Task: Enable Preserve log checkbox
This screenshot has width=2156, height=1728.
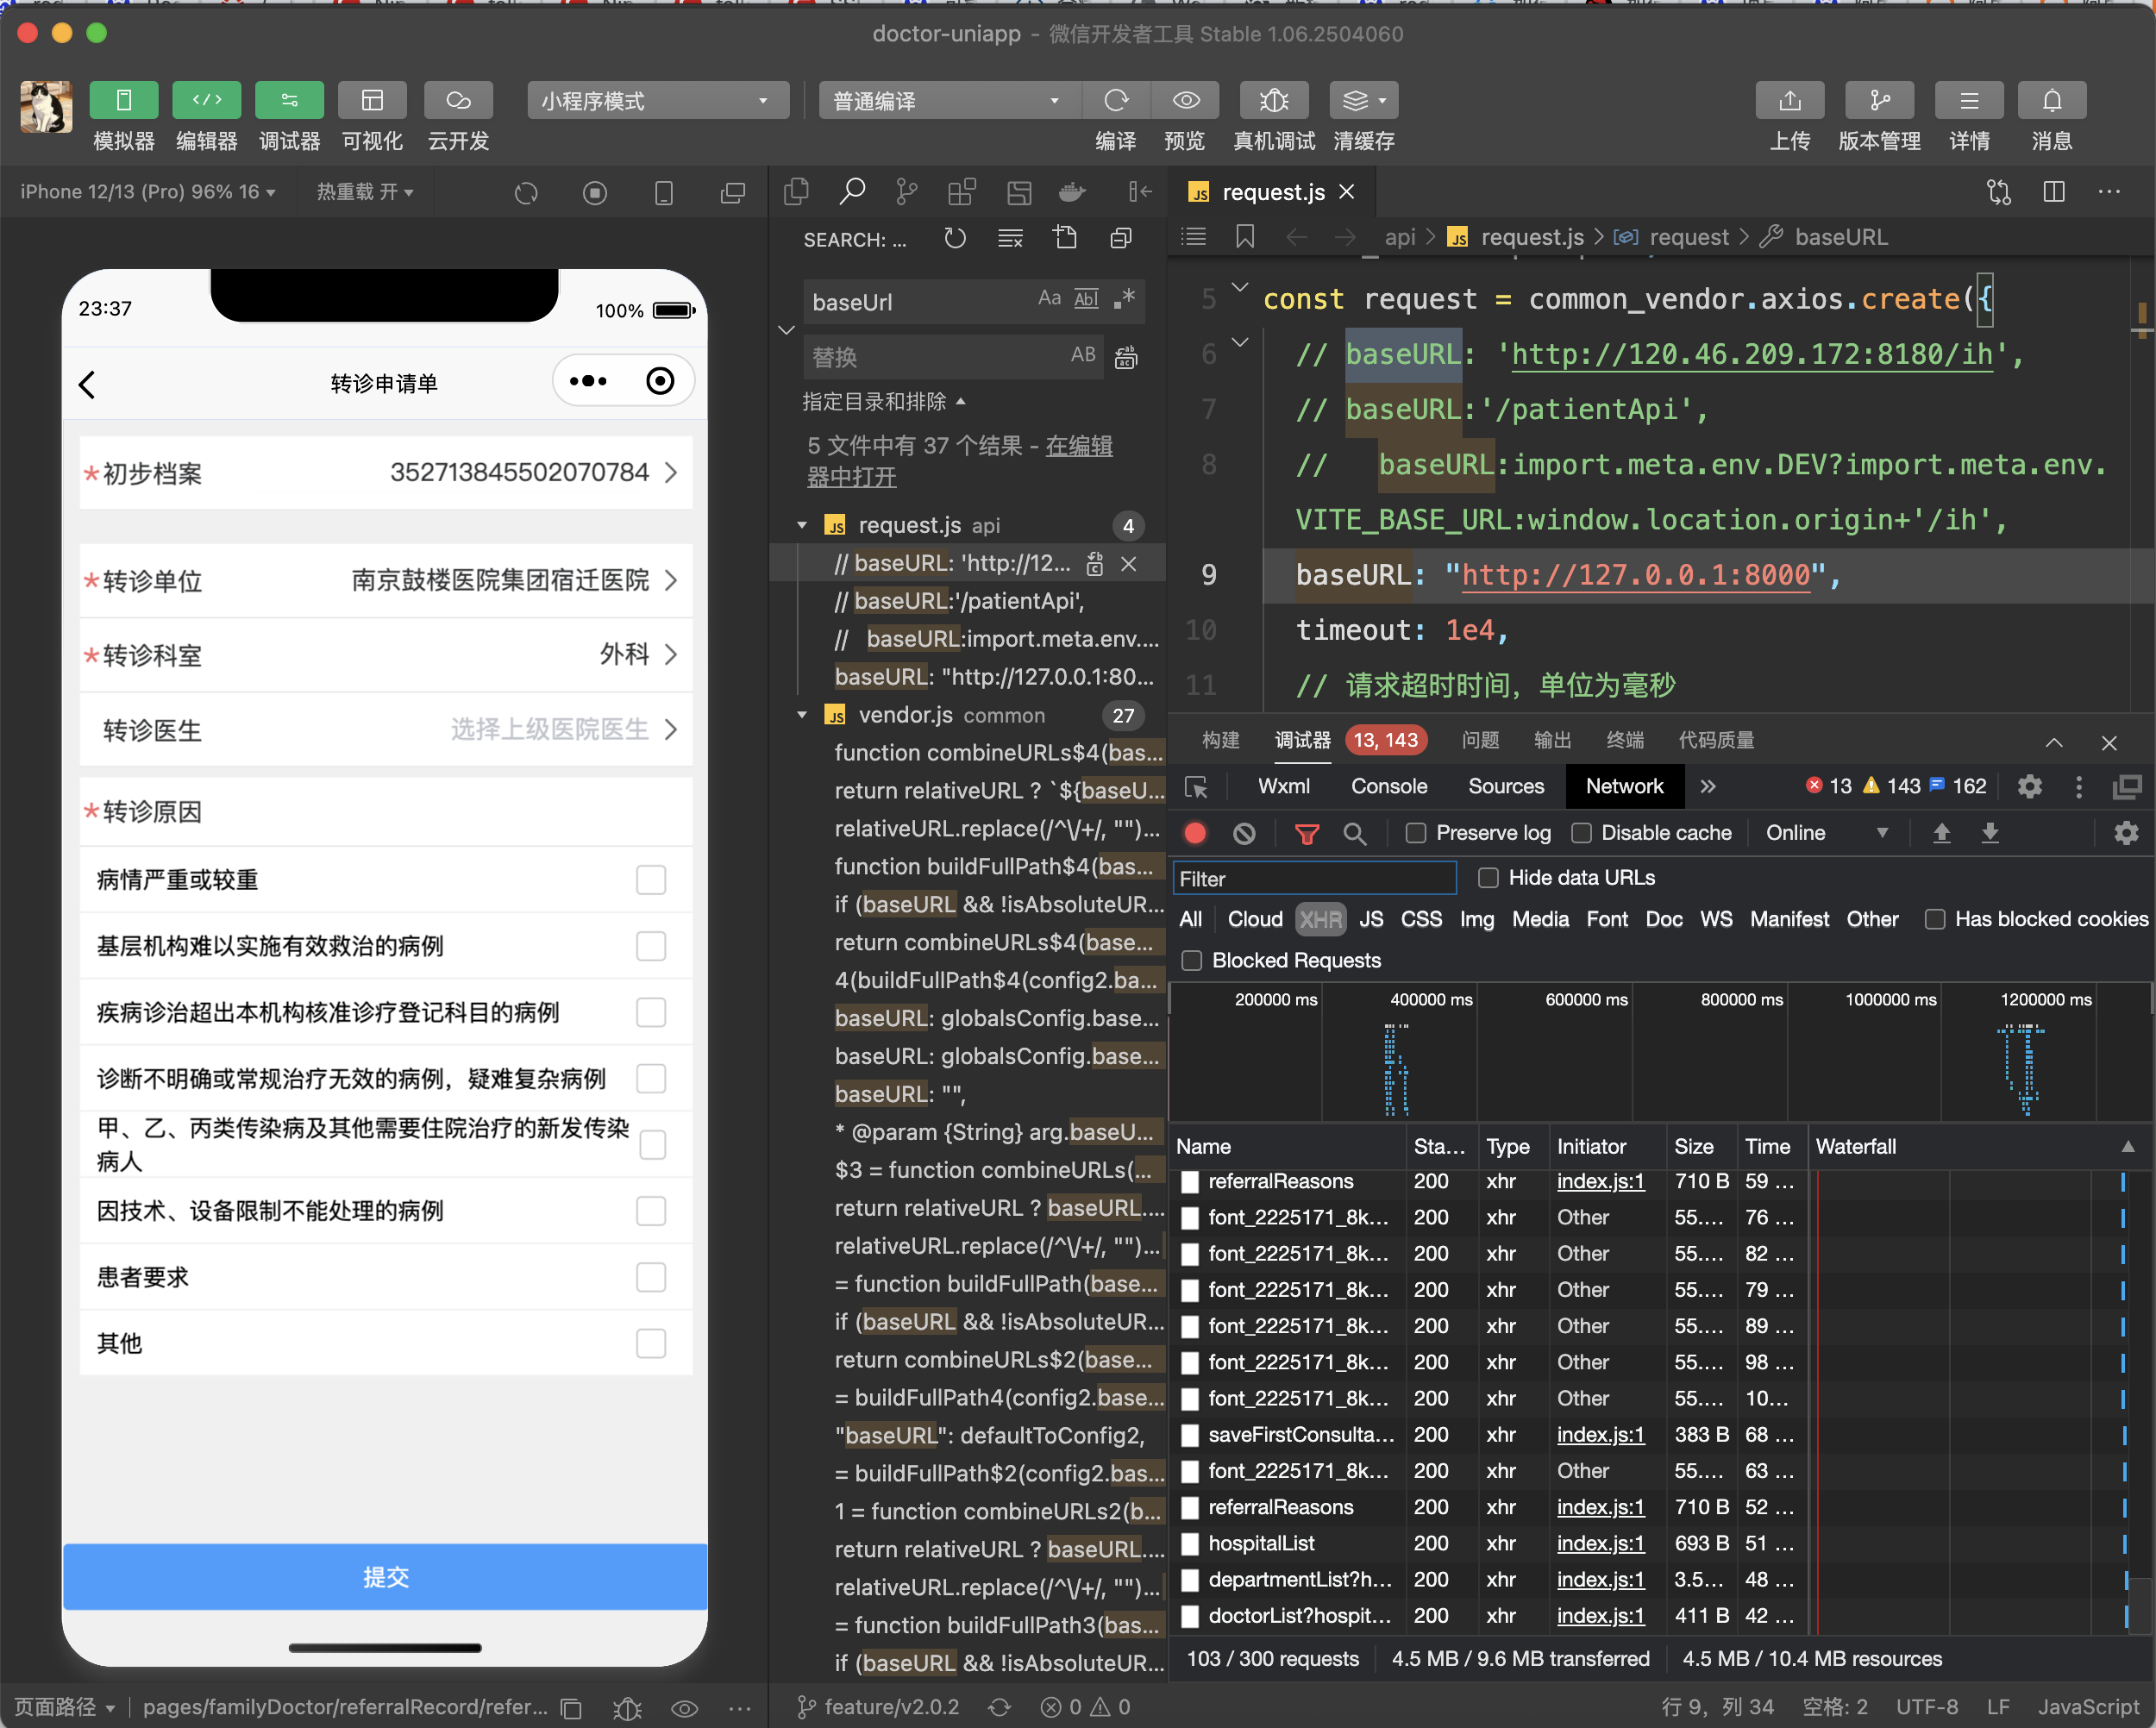Action: tap(1416, 833)
